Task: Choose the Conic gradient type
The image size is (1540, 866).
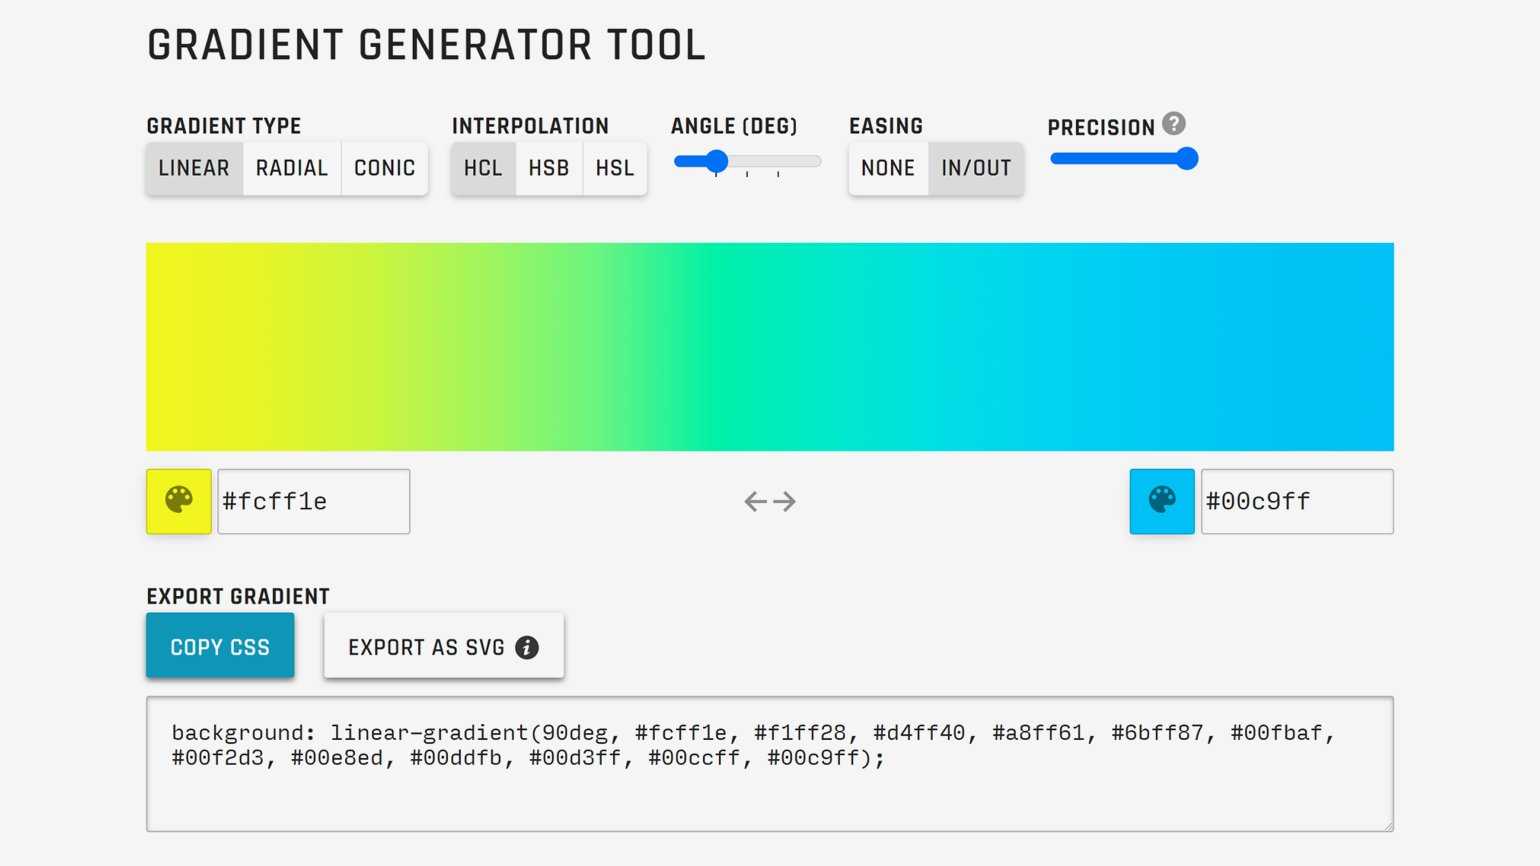Action: coord(385,168)
